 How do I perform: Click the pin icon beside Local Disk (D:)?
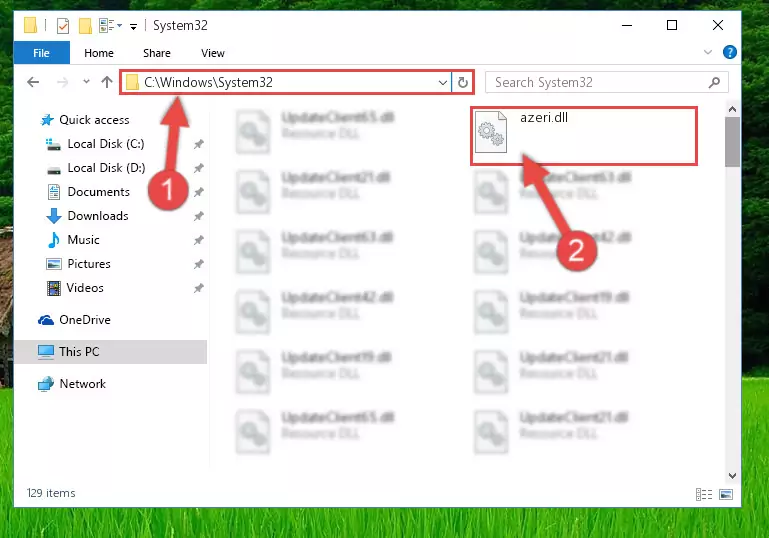coord(199,168)
